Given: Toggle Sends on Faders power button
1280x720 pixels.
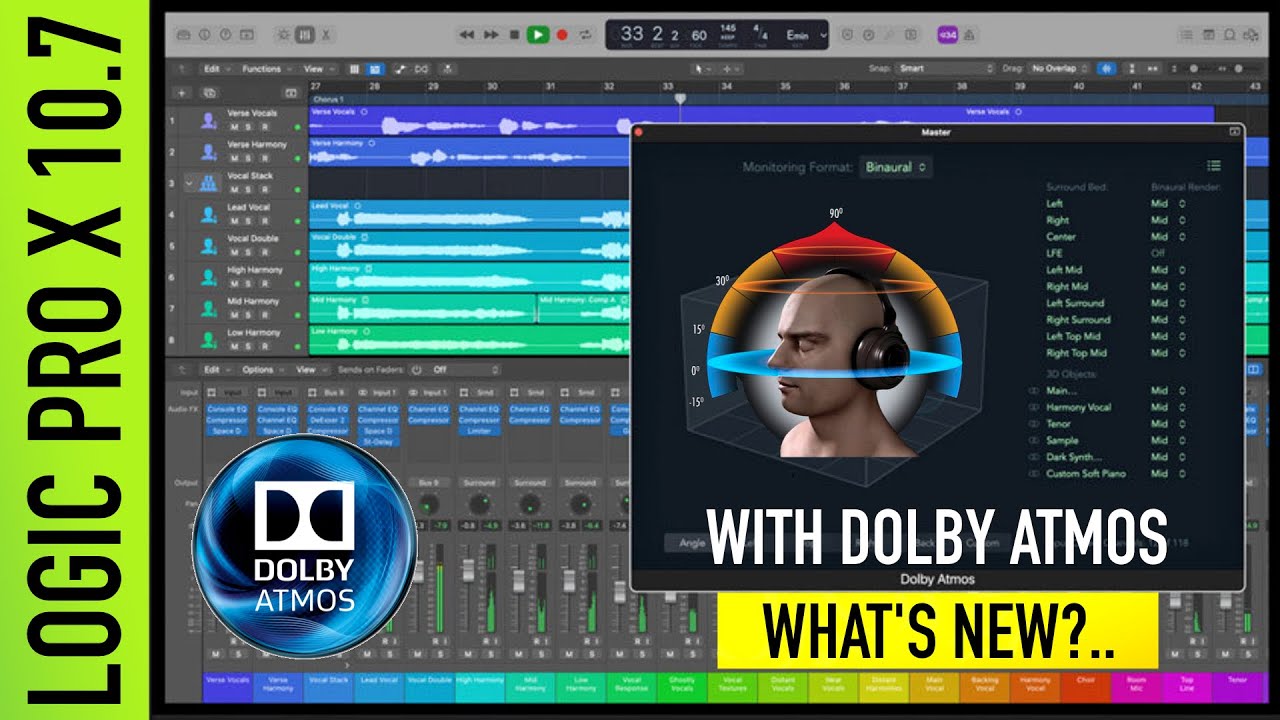Looking at the screenshot, I should [x=417, y=369].
